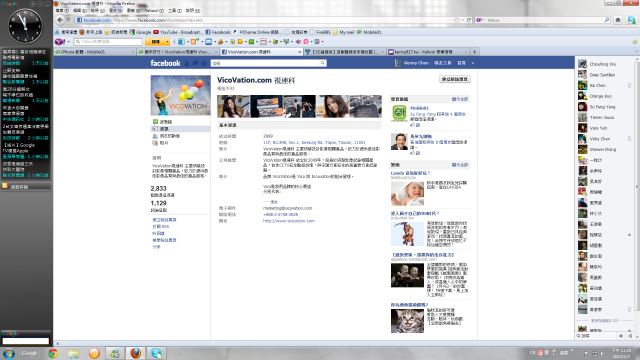The image size is (640, 360).
Task: Click the chat settings gear icon
Action: tap(621, 336)
